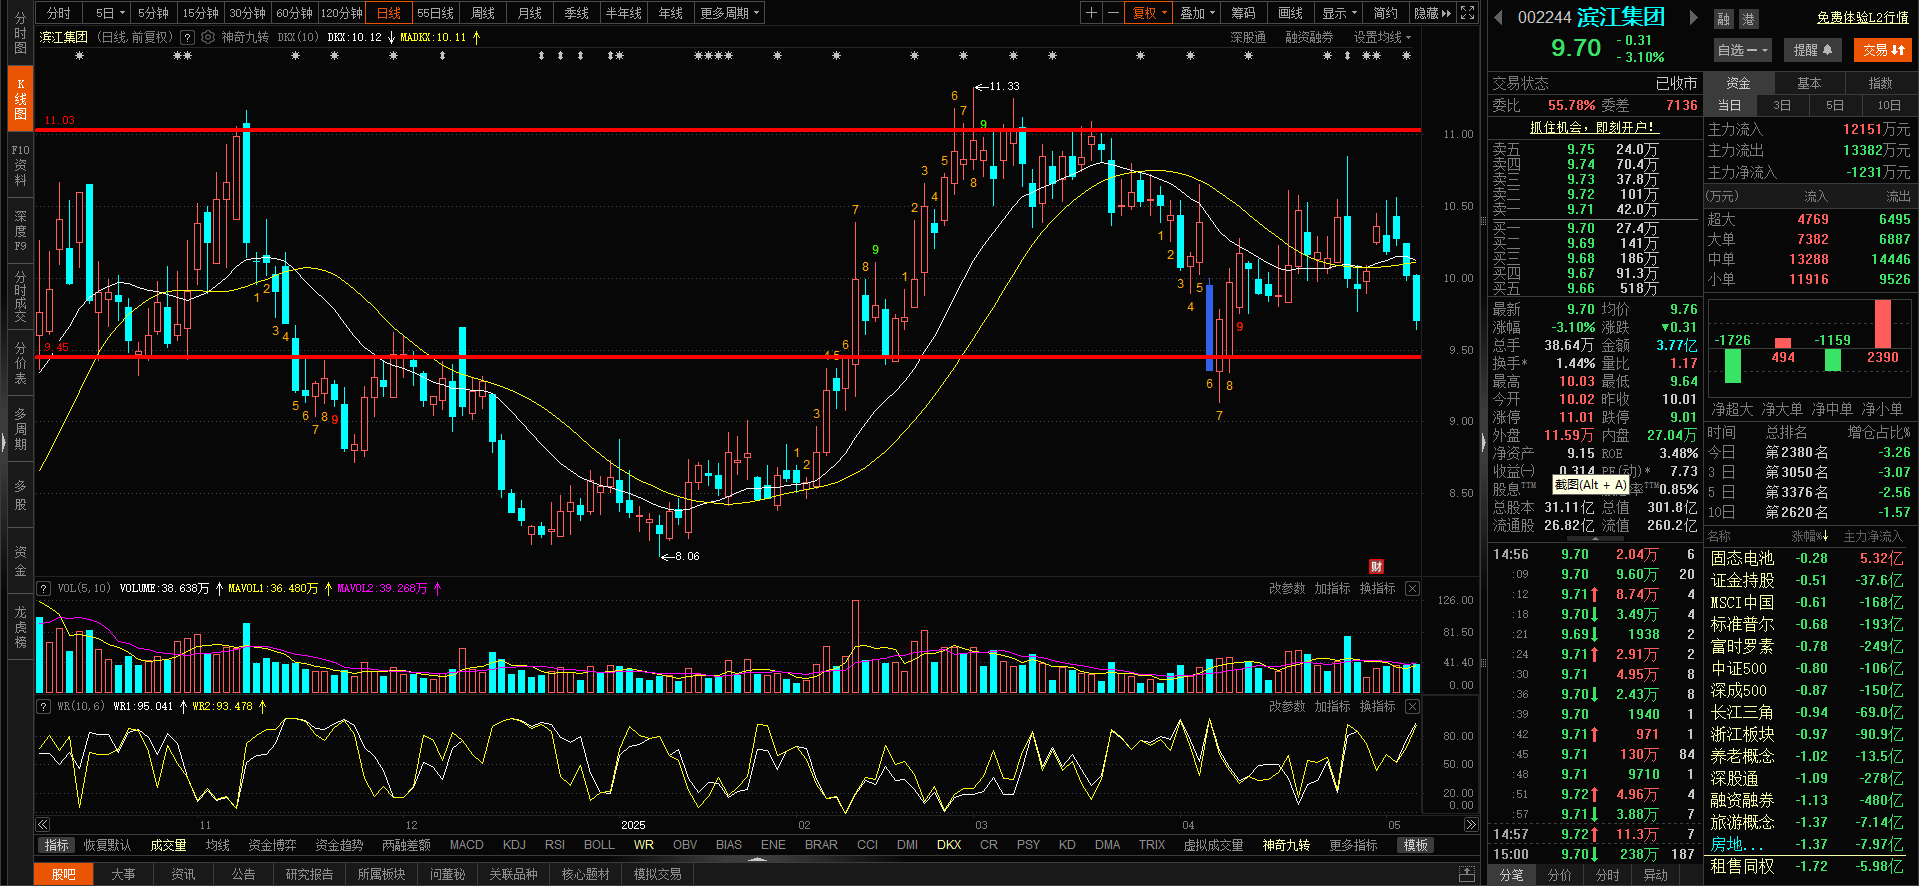Set a price alert with 提醒 bell
This screenshot has height=886, width=1919.
tap(1812, 50)
